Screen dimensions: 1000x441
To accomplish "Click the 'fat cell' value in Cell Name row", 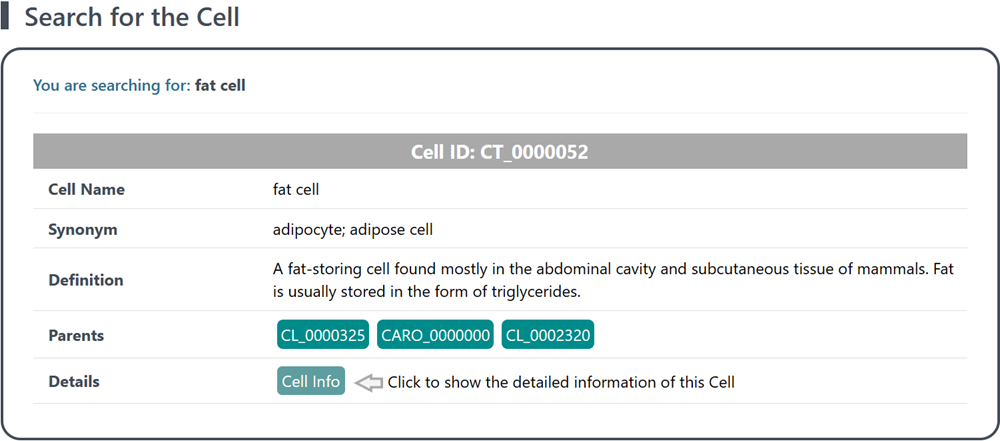I will click(296, 189).
